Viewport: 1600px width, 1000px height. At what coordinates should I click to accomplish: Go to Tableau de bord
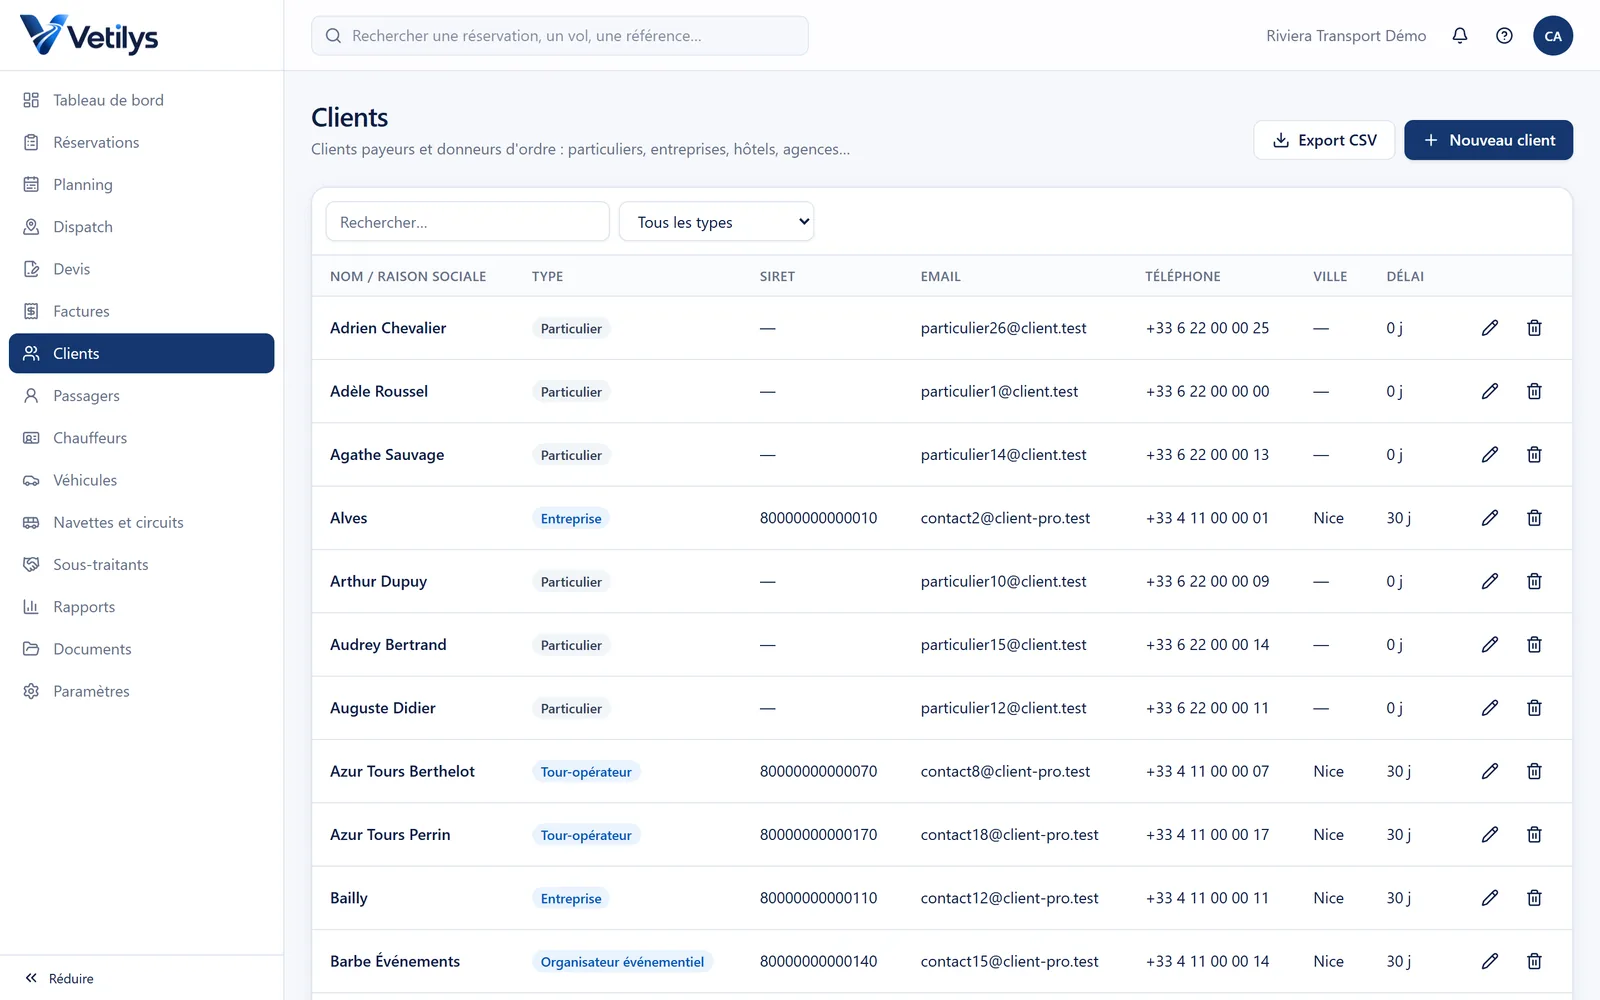pyautogui.click(x=142, y=100)
